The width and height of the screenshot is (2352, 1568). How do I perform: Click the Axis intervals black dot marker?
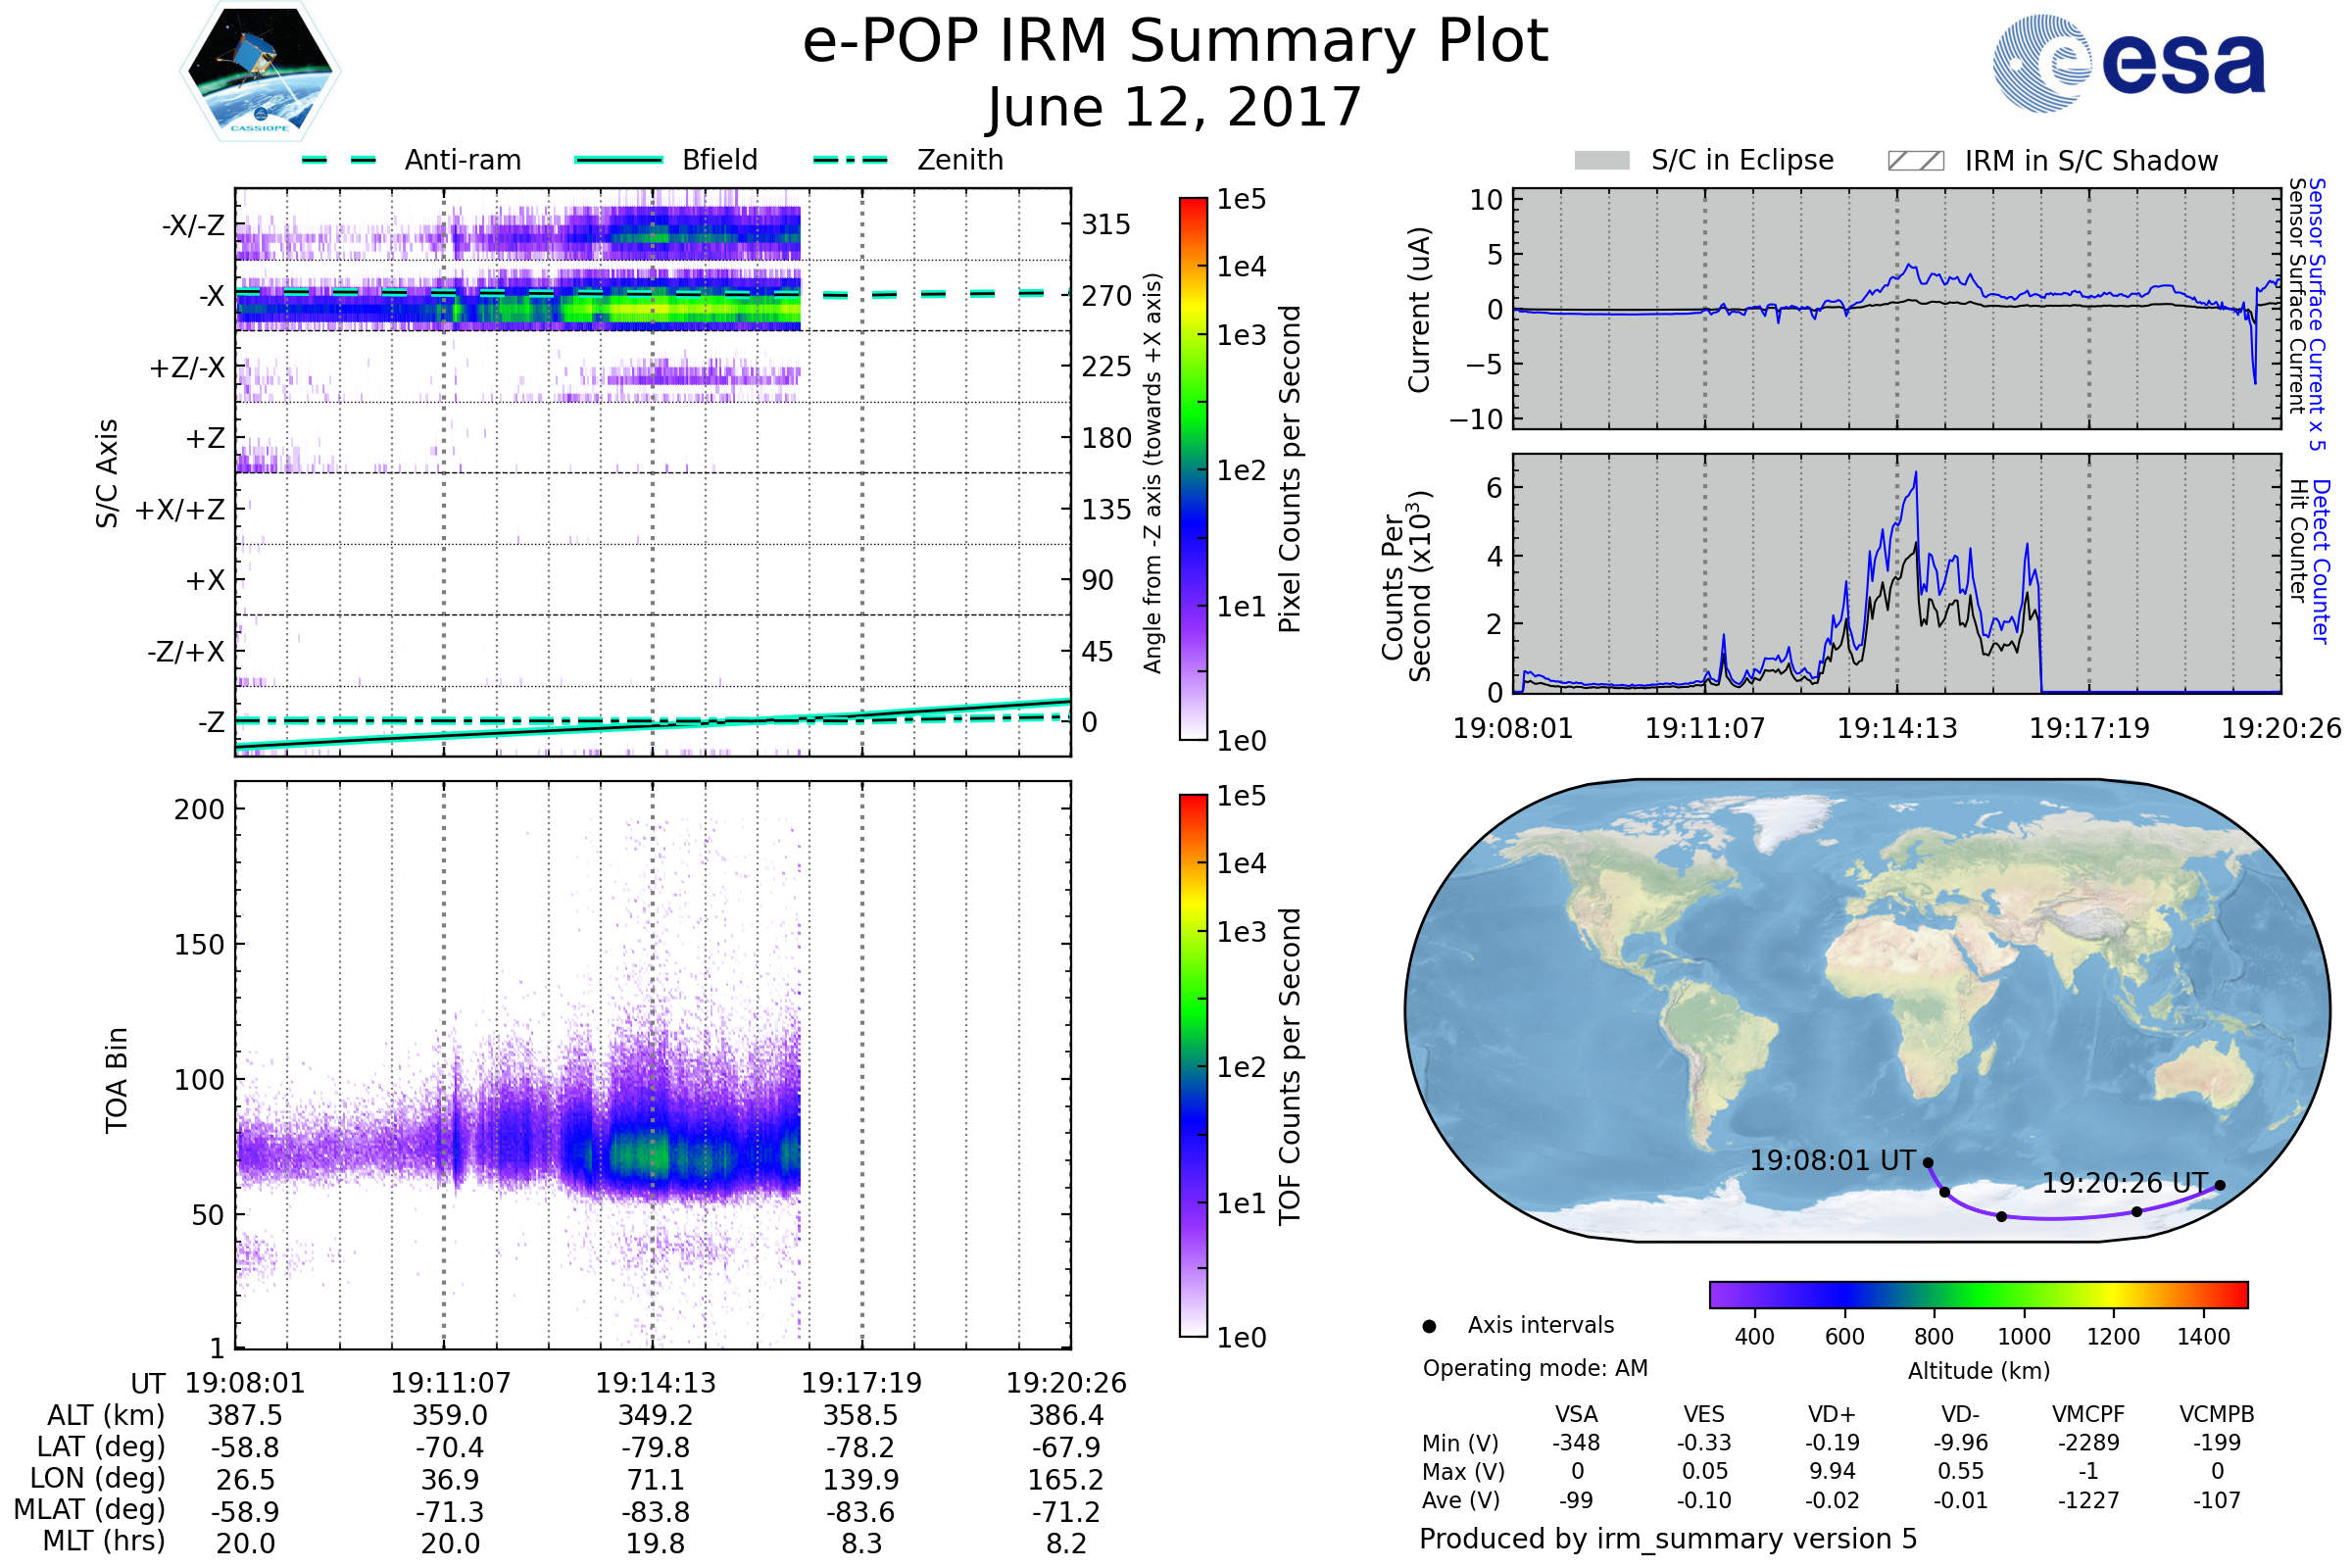(x=1429, y=1326)
